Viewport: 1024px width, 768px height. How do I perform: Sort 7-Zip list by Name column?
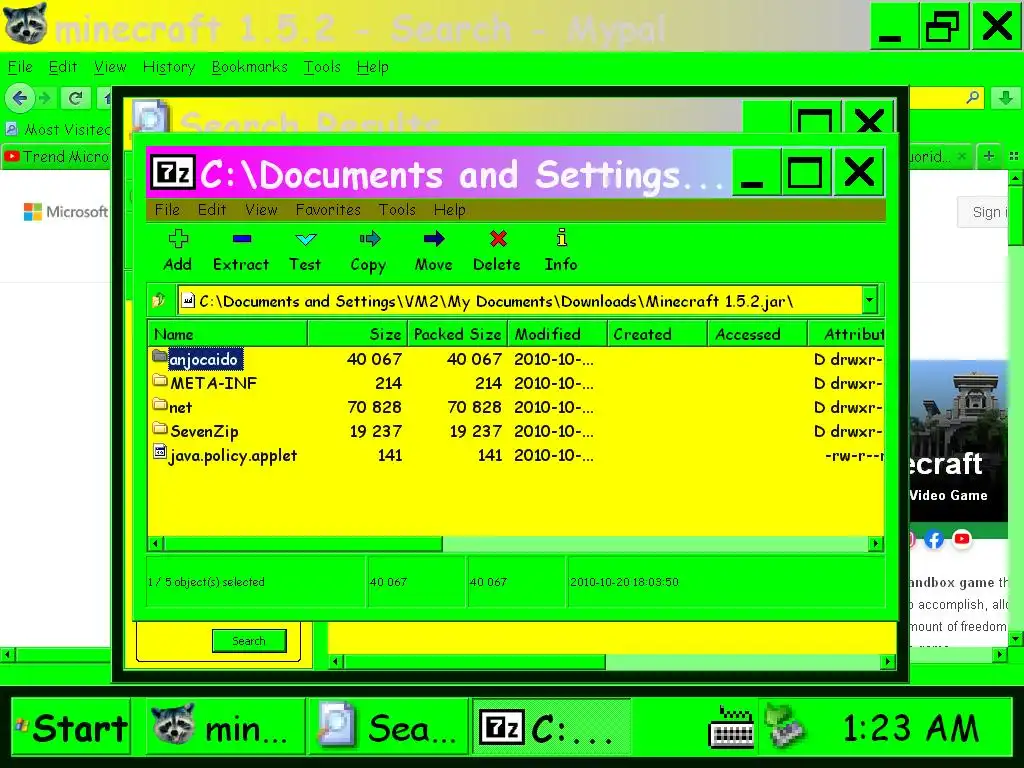228,334
